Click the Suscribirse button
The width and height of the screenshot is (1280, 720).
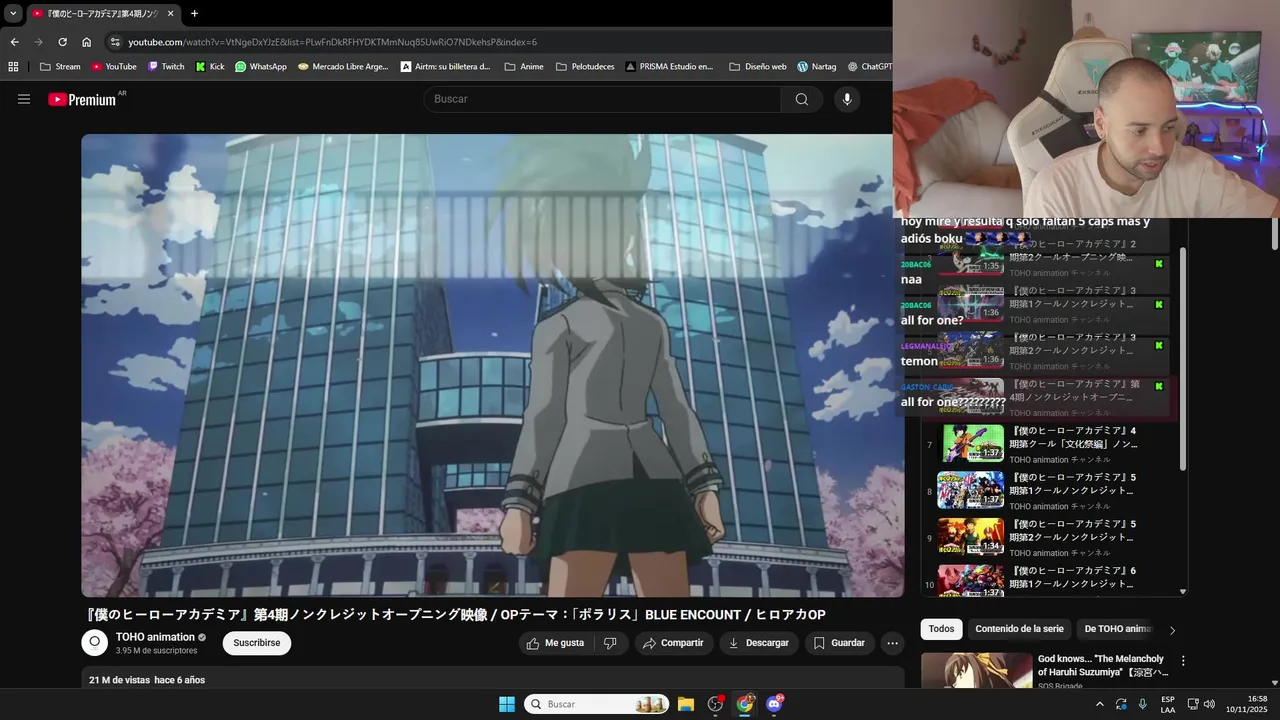[x=257, y=643]
